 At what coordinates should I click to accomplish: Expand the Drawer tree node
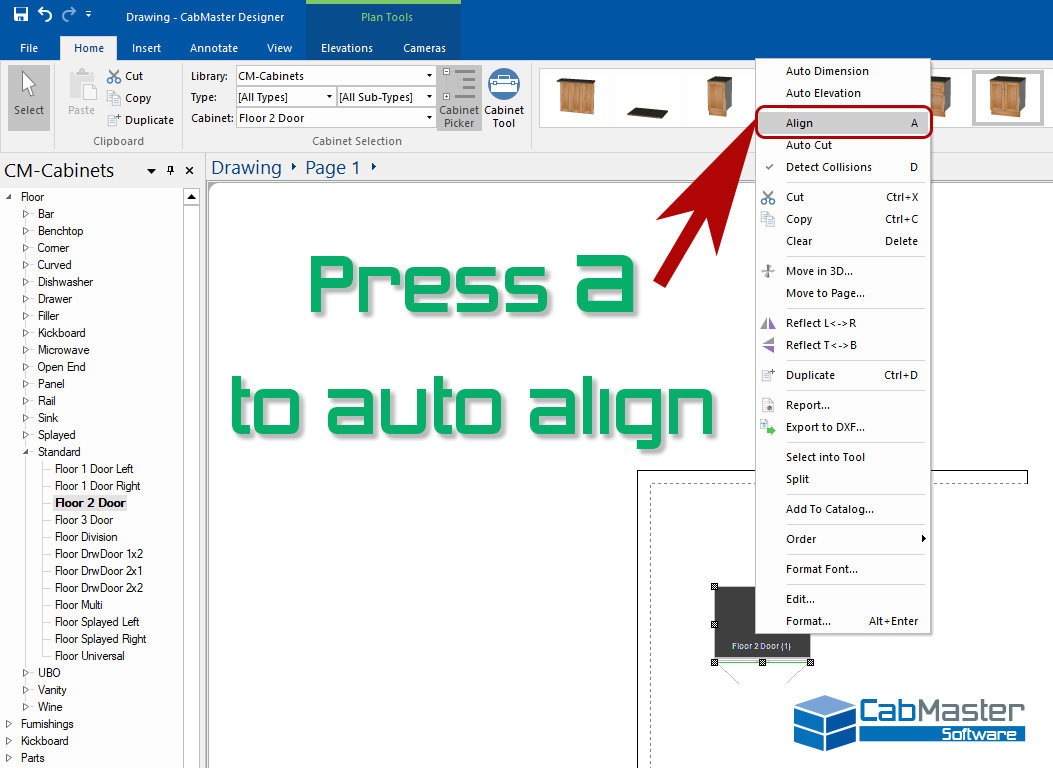point(26,299)
